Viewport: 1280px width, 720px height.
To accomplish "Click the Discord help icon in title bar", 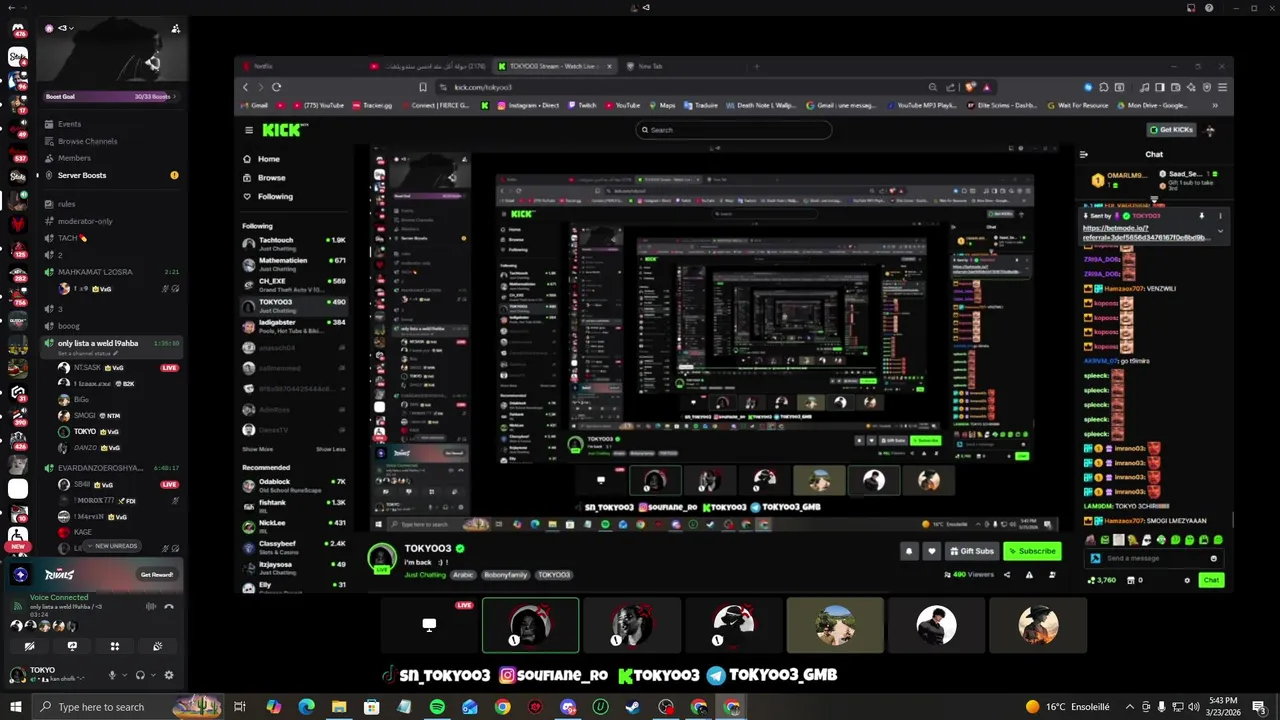I will click(1209, 8).
